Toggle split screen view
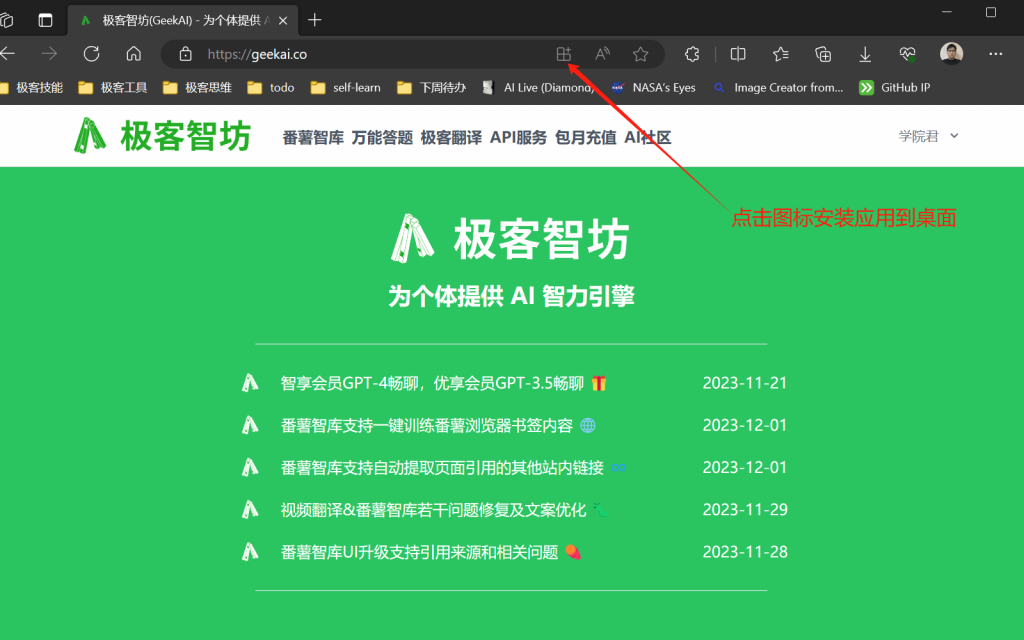This screenshot has width=1024, height=640. click(738, 54)
